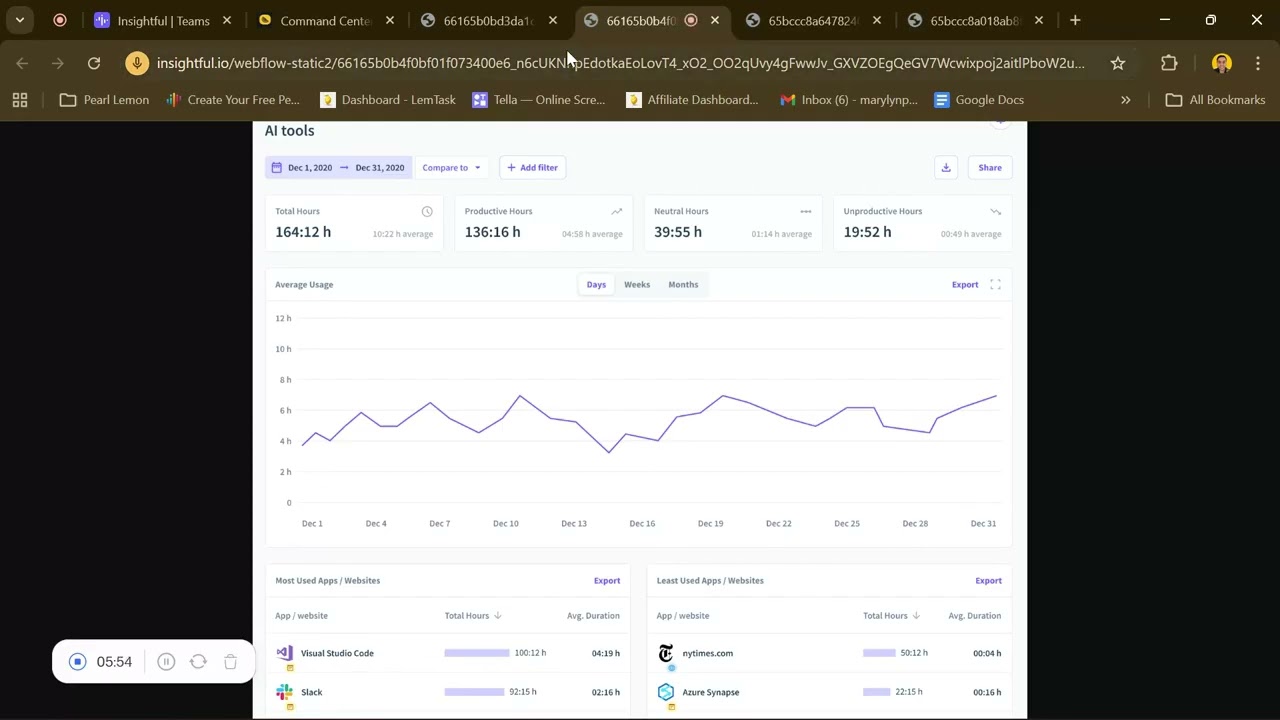Image resolution: width=1280 pixels, height=720 pixels.
Task: Restart the recording in the recorder widget
Action: click(x=198, y=662)
